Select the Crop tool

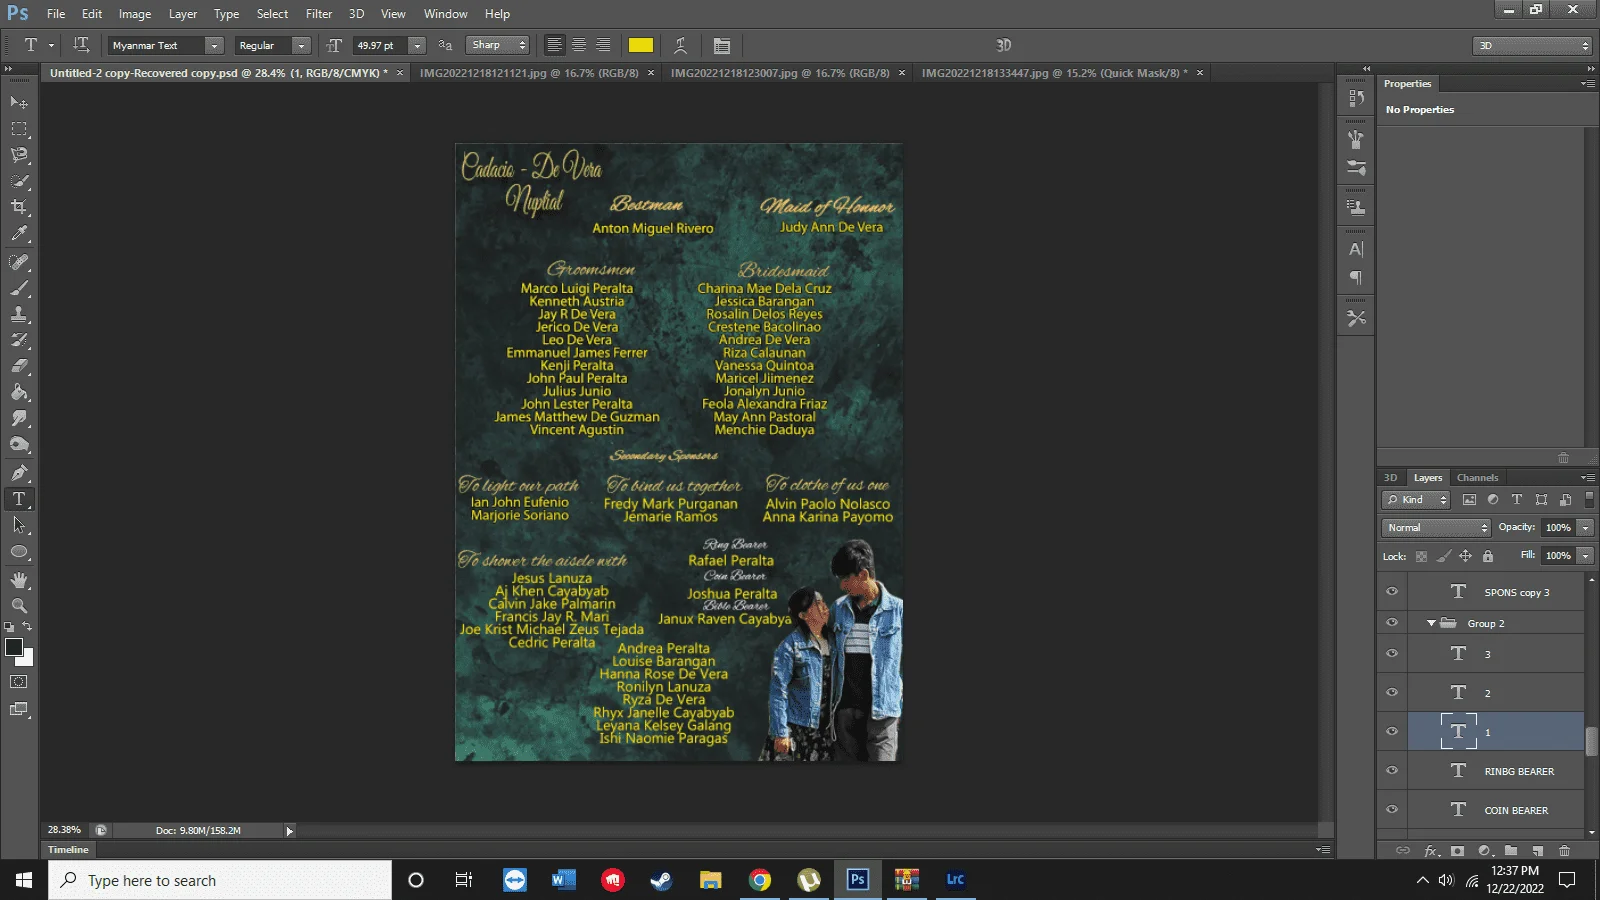(19, 207)
